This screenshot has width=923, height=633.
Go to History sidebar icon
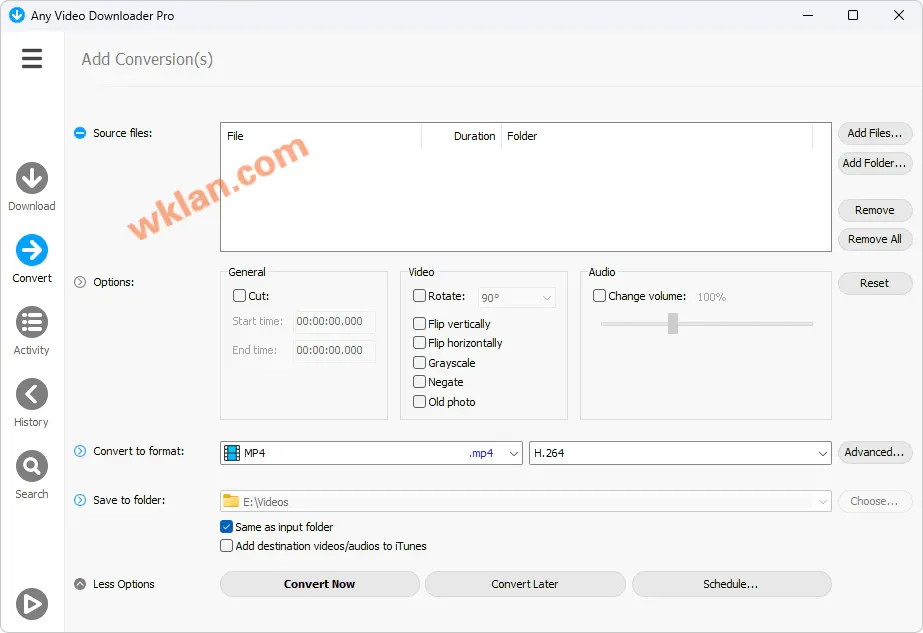tap(32, 394)
